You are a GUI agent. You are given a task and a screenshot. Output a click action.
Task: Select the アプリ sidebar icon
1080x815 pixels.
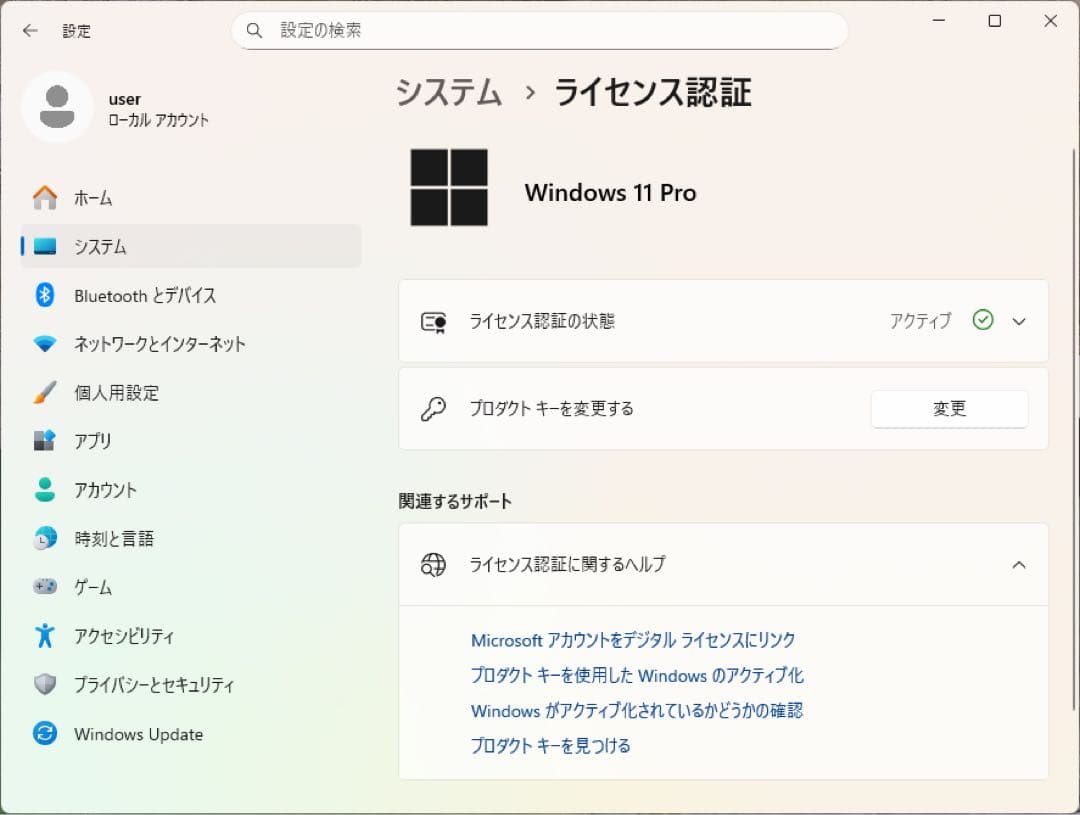[x=48, y=441]
